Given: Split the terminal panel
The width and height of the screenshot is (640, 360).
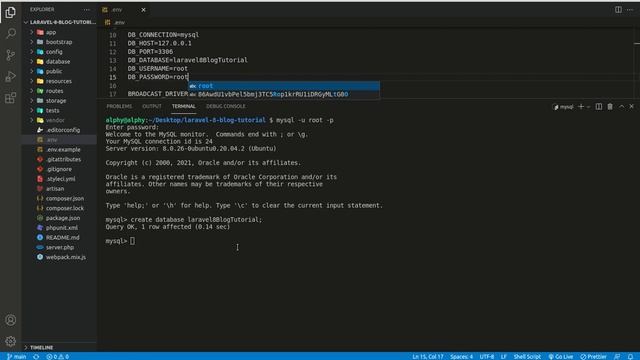Looking at the screenshot, I should (x=599, y=107).
